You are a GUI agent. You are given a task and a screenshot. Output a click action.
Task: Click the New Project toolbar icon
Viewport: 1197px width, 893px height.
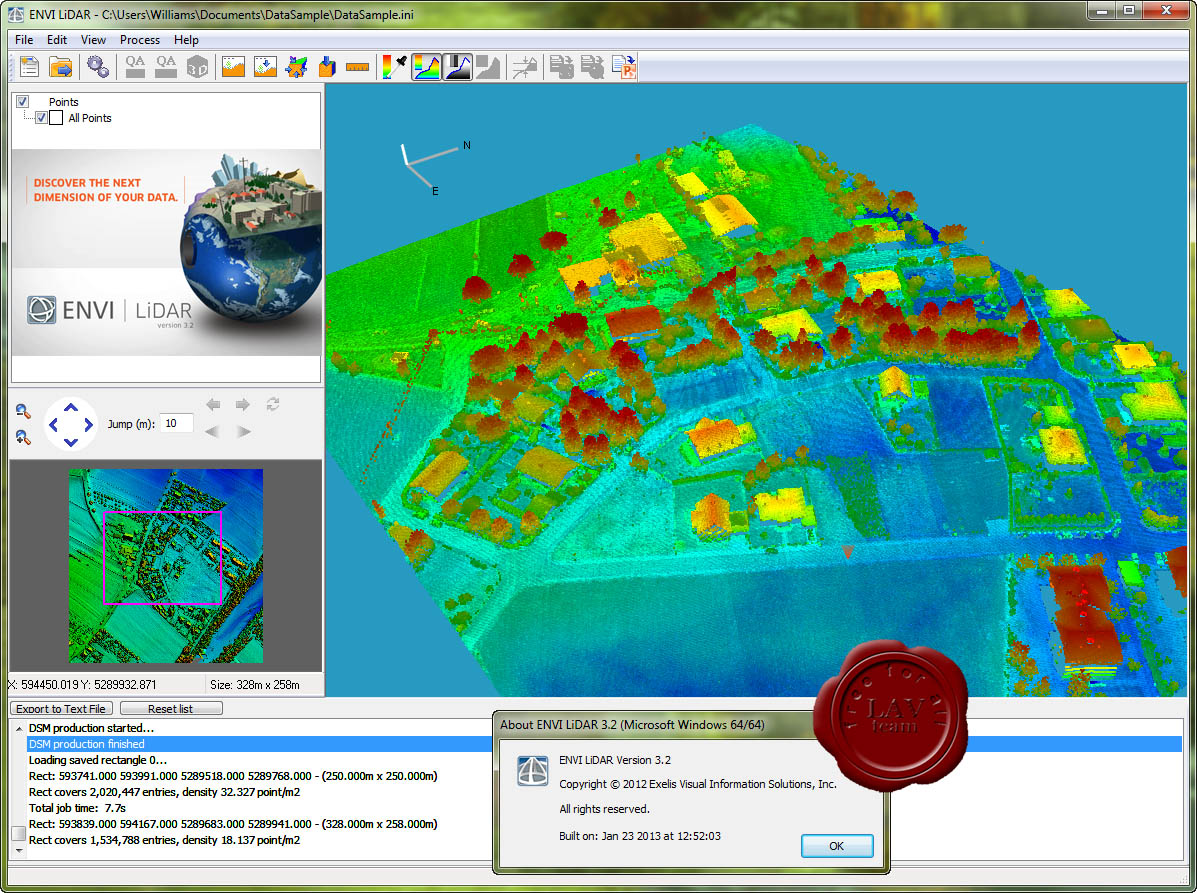(29, 67)
